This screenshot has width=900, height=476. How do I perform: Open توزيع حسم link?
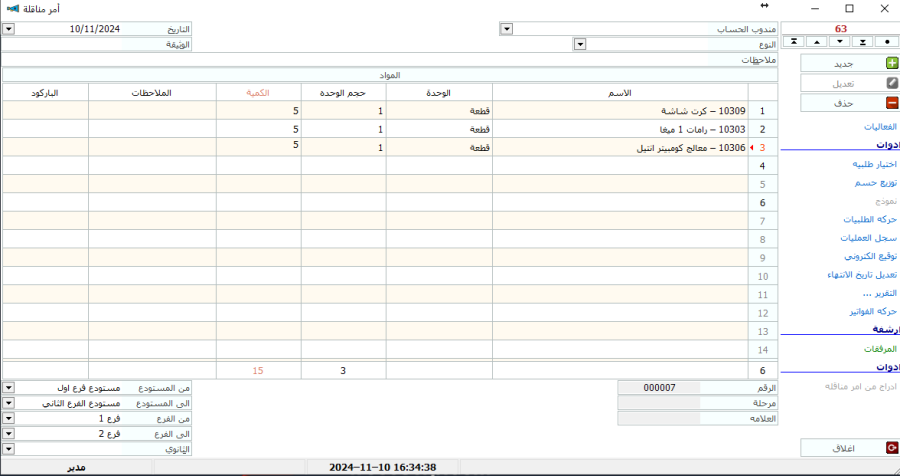pos(875,183)
